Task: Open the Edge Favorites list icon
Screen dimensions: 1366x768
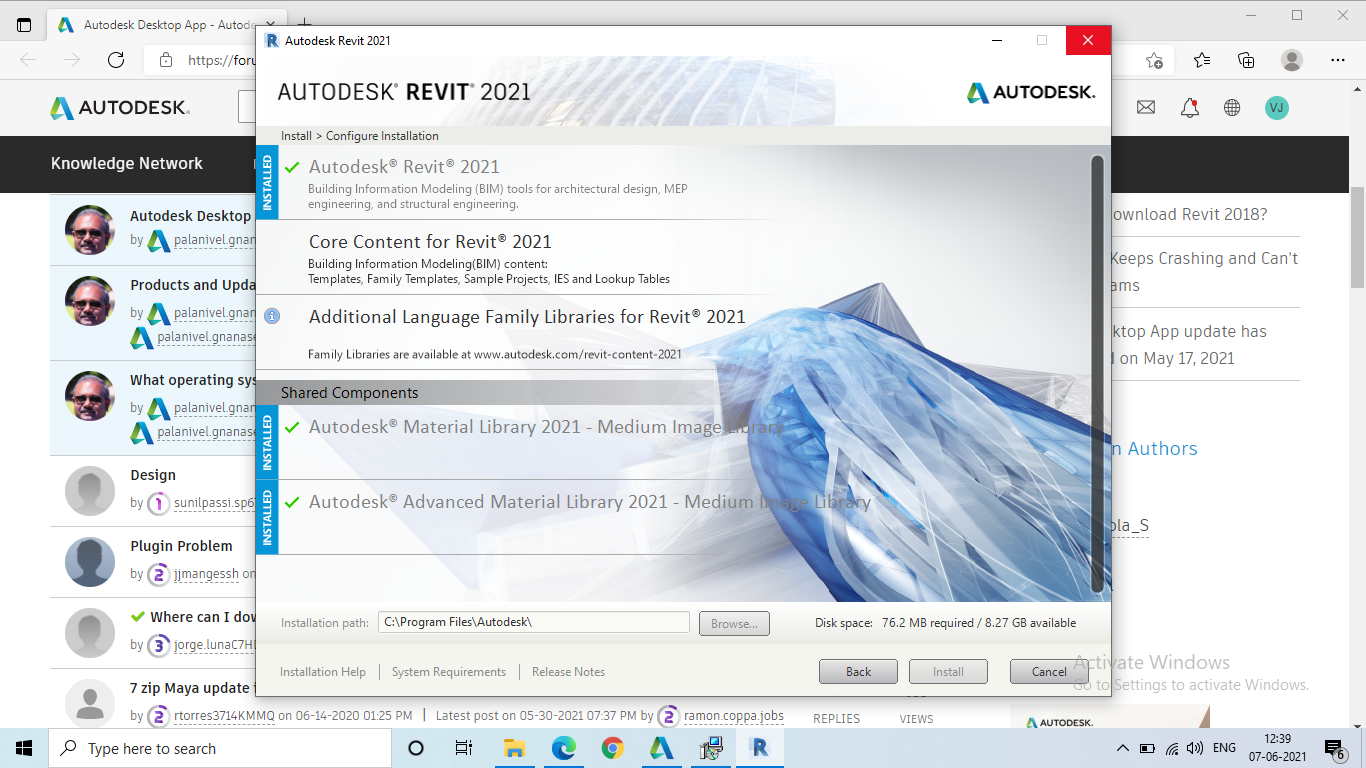Action: pyautogui.click(x=1202, y=60)
